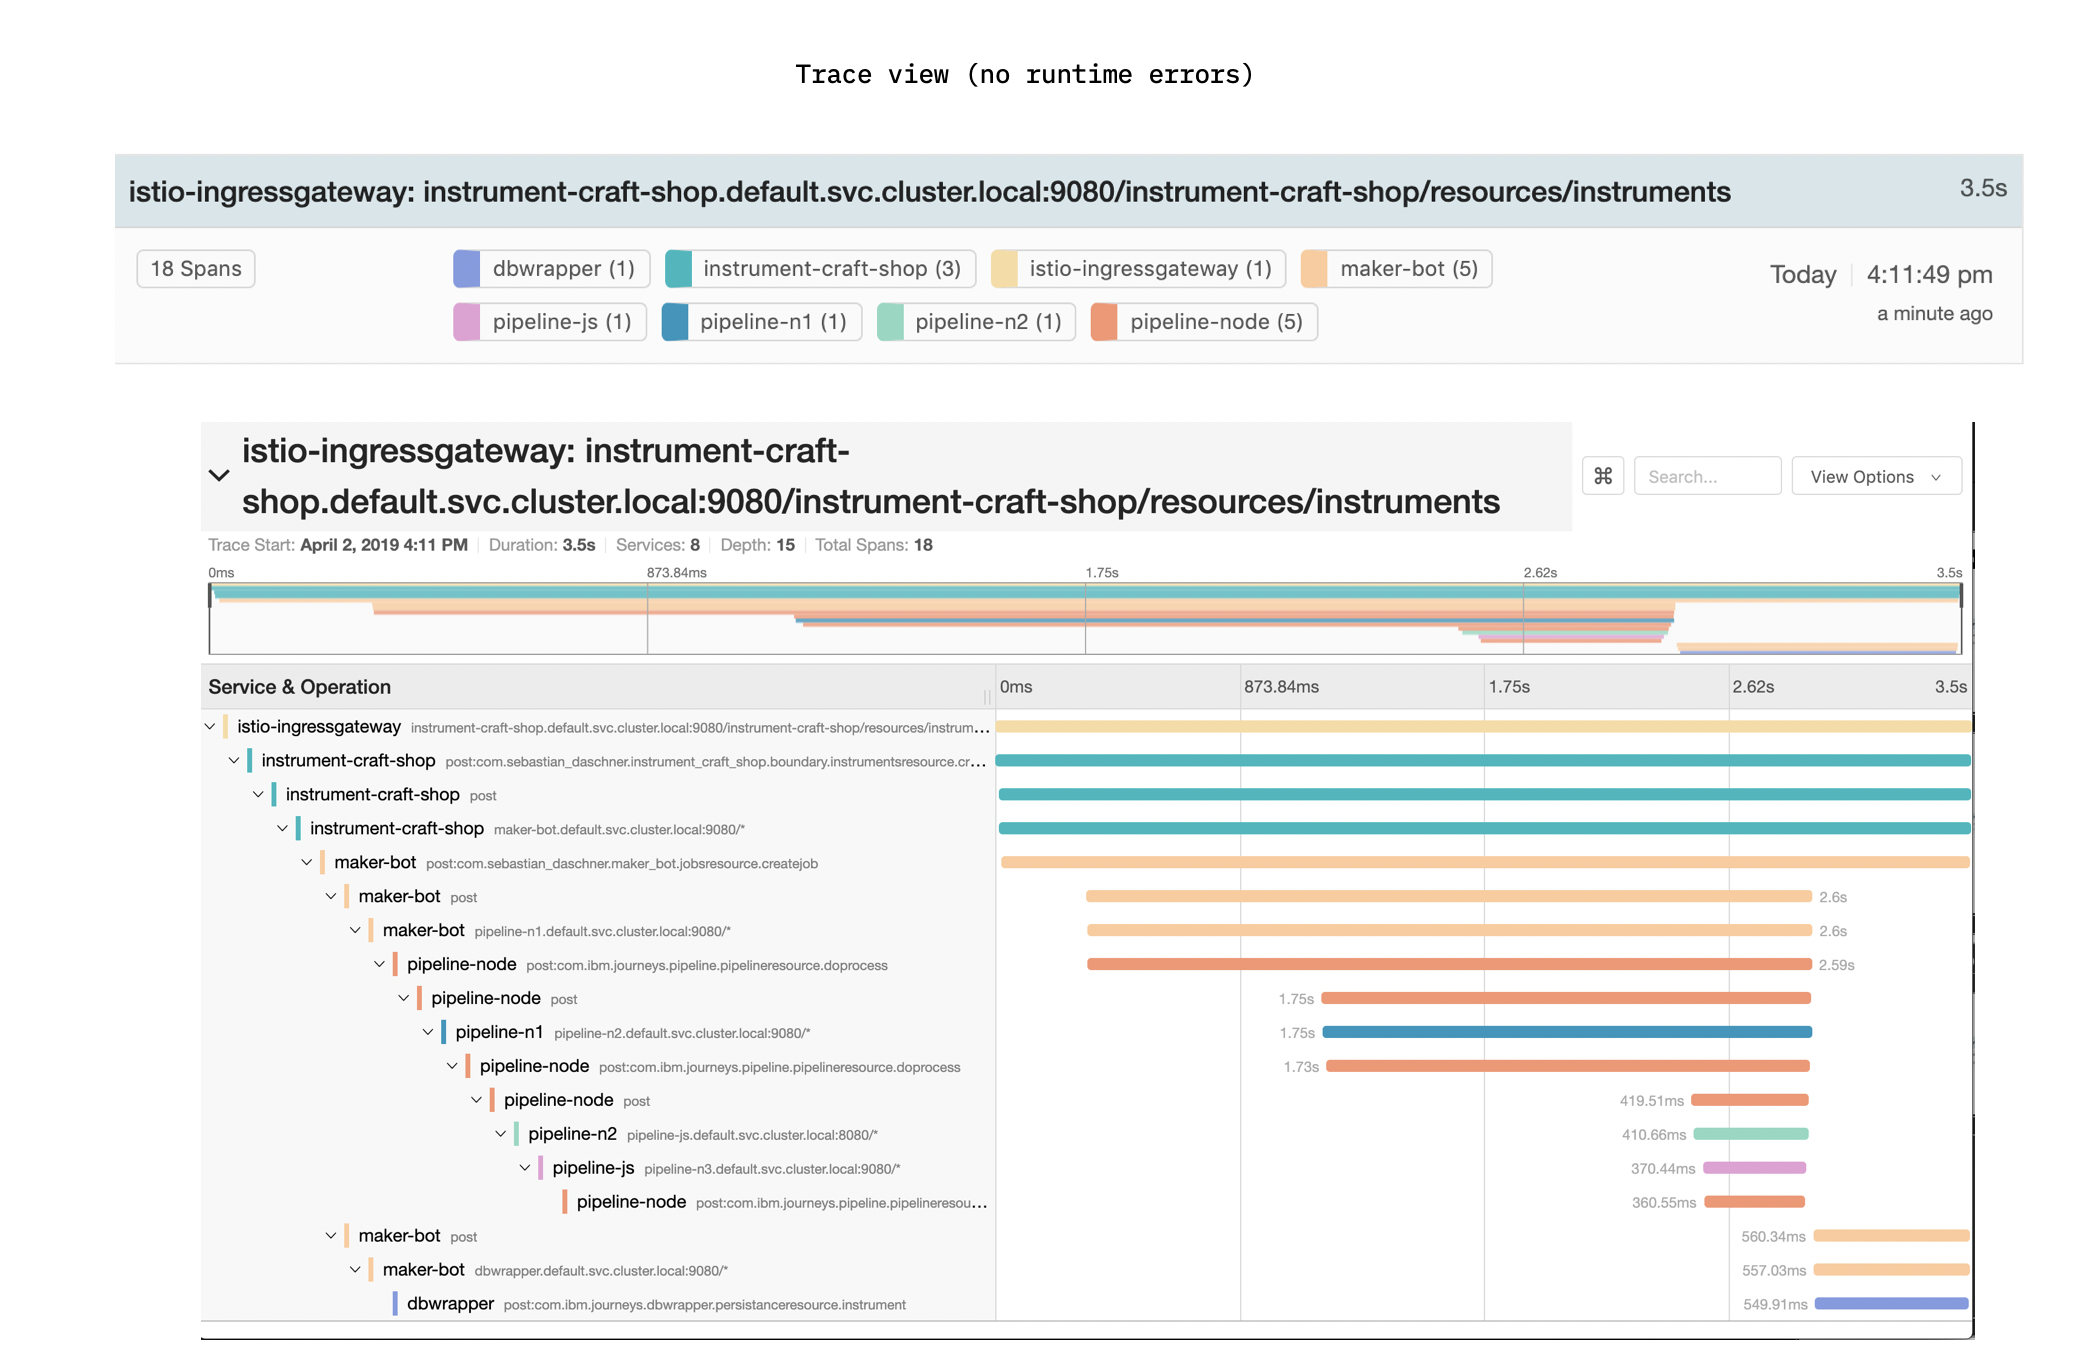The image size is (2100, 1368).
Task: Click the 2.59s pipeline-node span bar
Action: point(1448,965)
